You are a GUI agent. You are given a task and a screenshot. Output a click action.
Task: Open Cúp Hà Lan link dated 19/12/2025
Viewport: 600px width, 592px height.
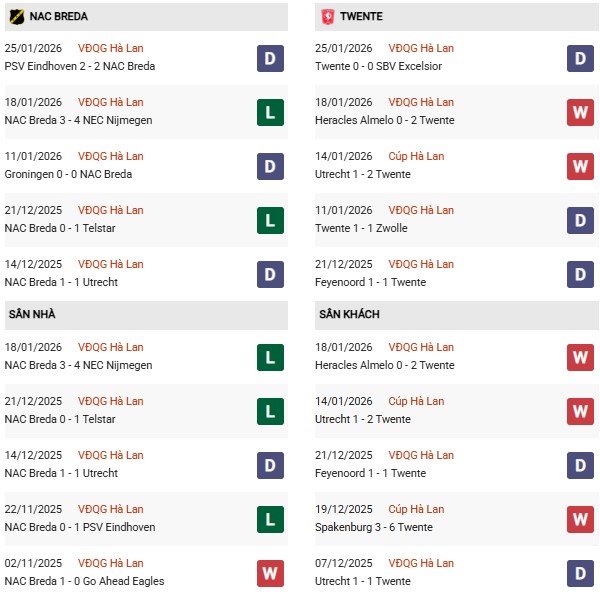[x=416, y=509]
